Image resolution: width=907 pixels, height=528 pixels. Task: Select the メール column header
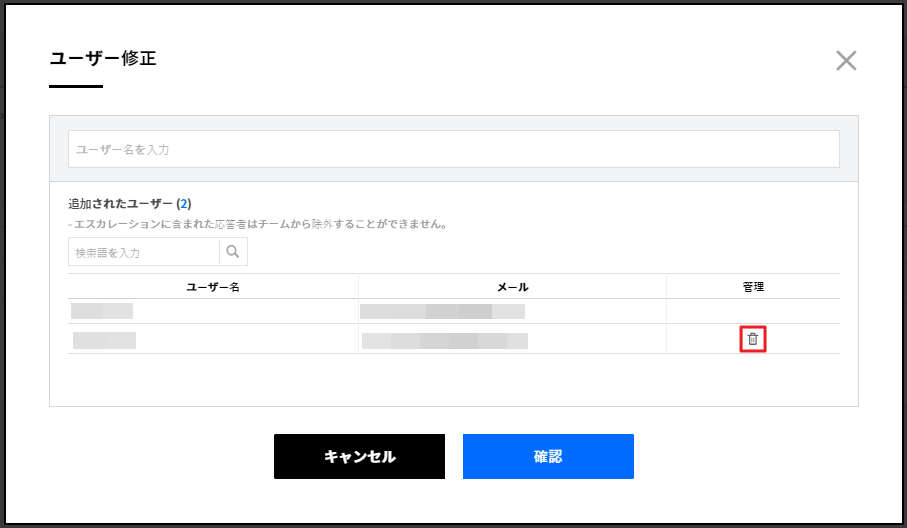click(512, 287)
